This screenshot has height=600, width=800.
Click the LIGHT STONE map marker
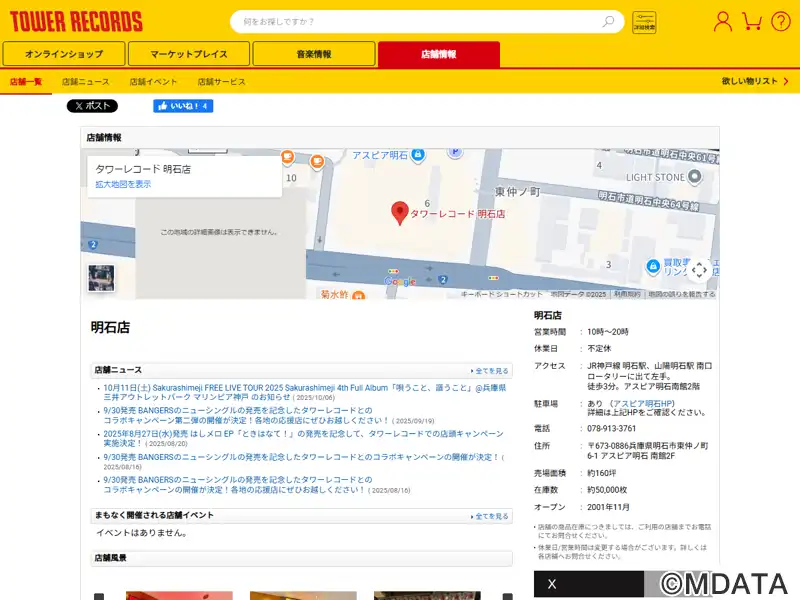coord(694,177)
